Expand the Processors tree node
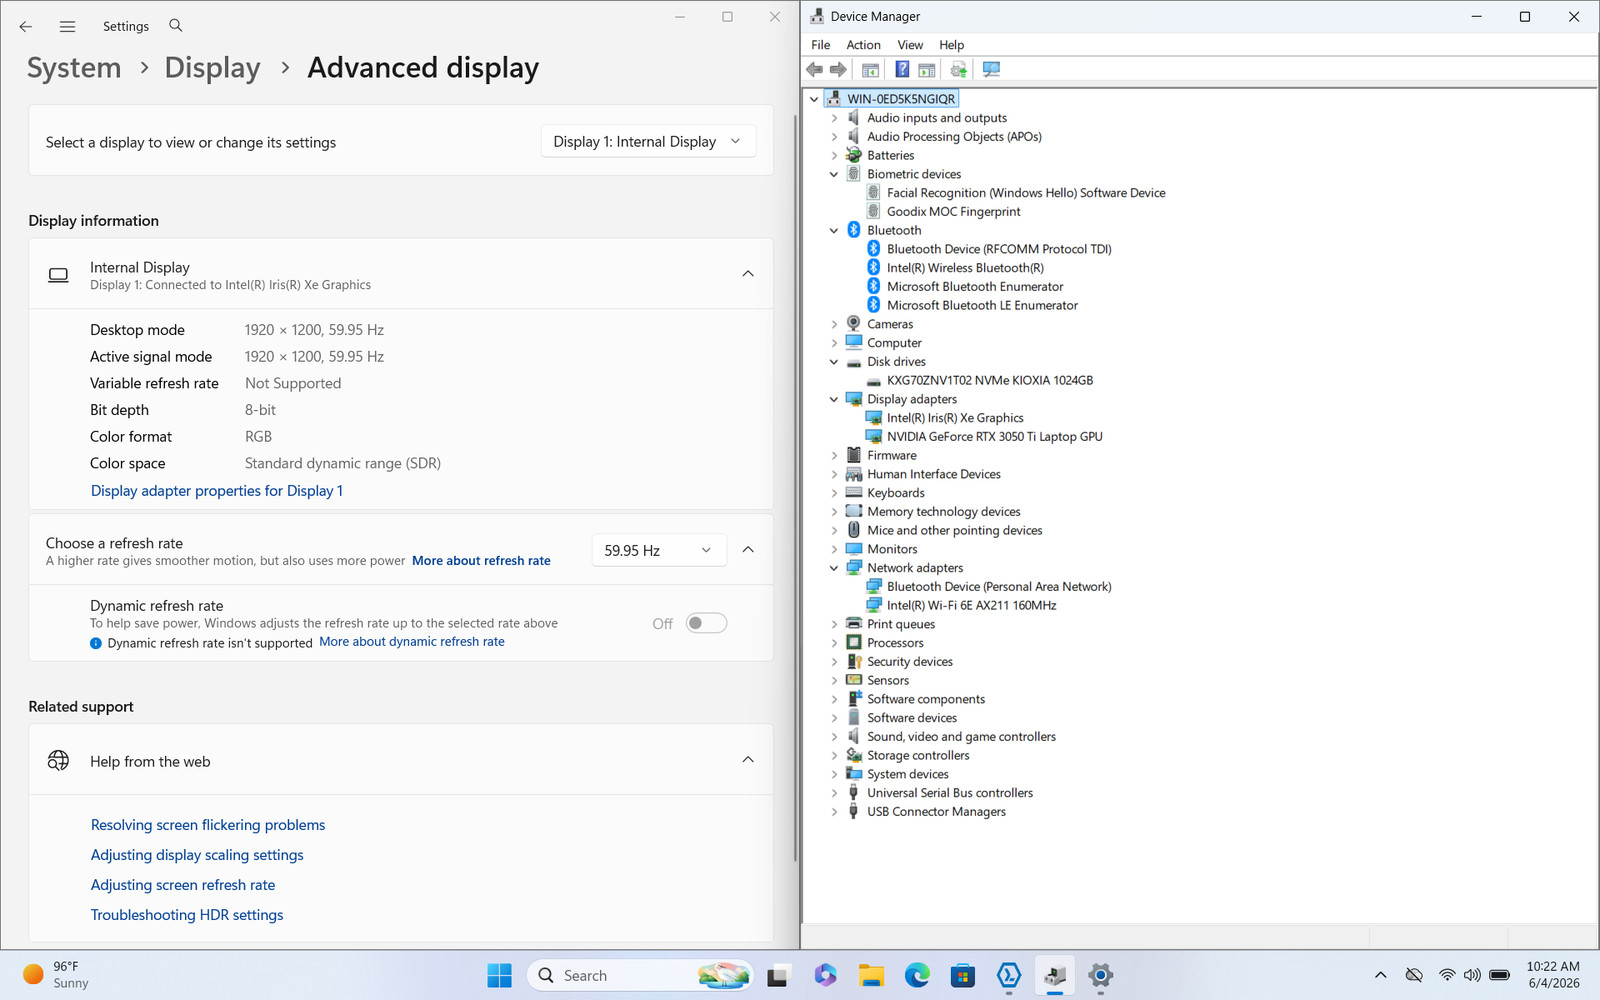The image size is (1600, 1000). (834, 643)
